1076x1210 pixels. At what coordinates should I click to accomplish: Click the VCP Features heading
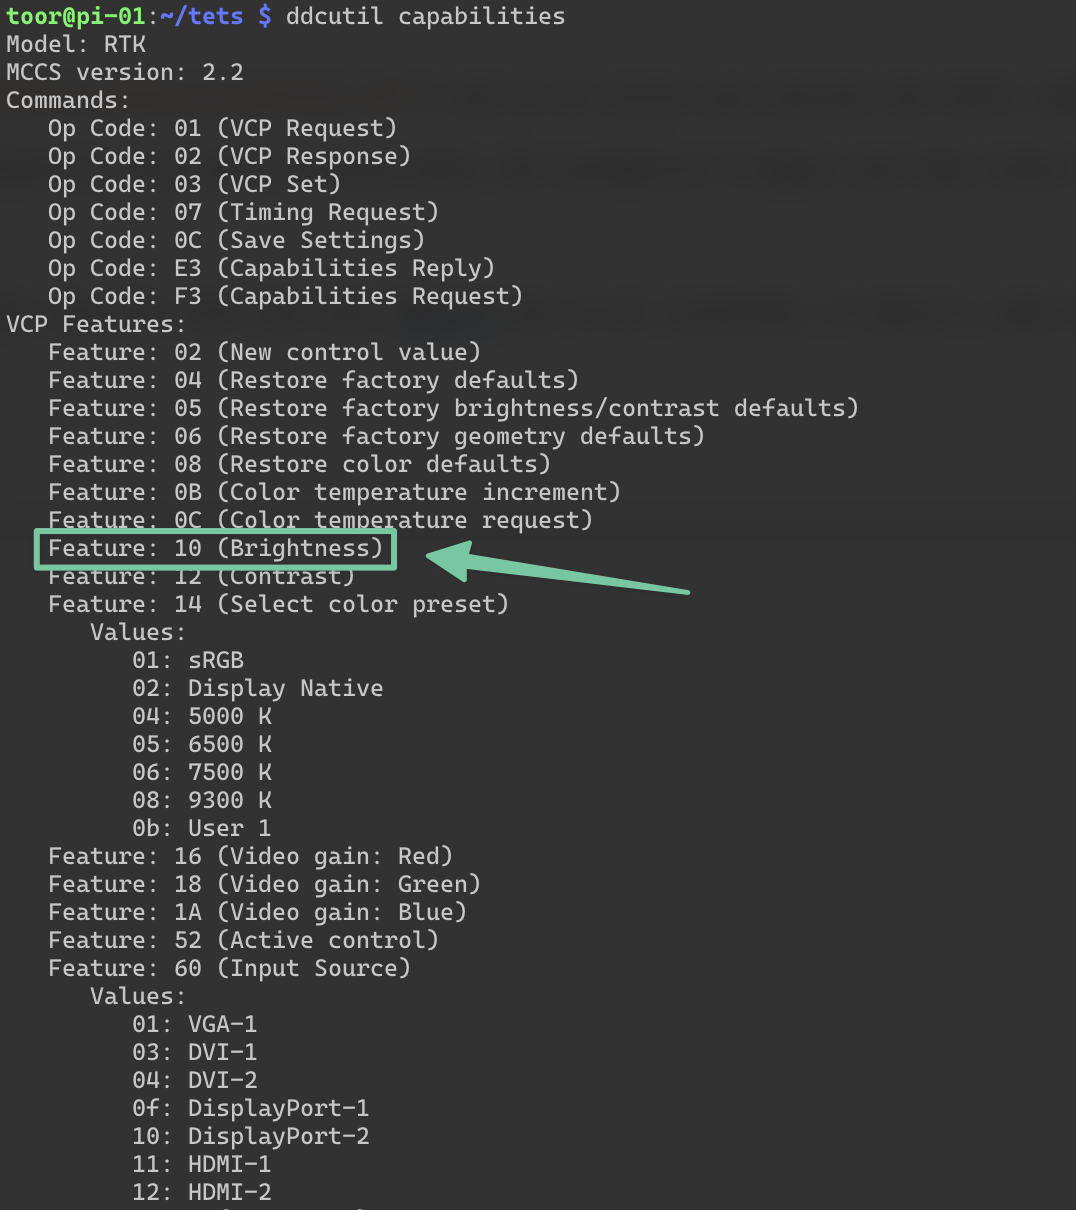(x=96, y=325)
